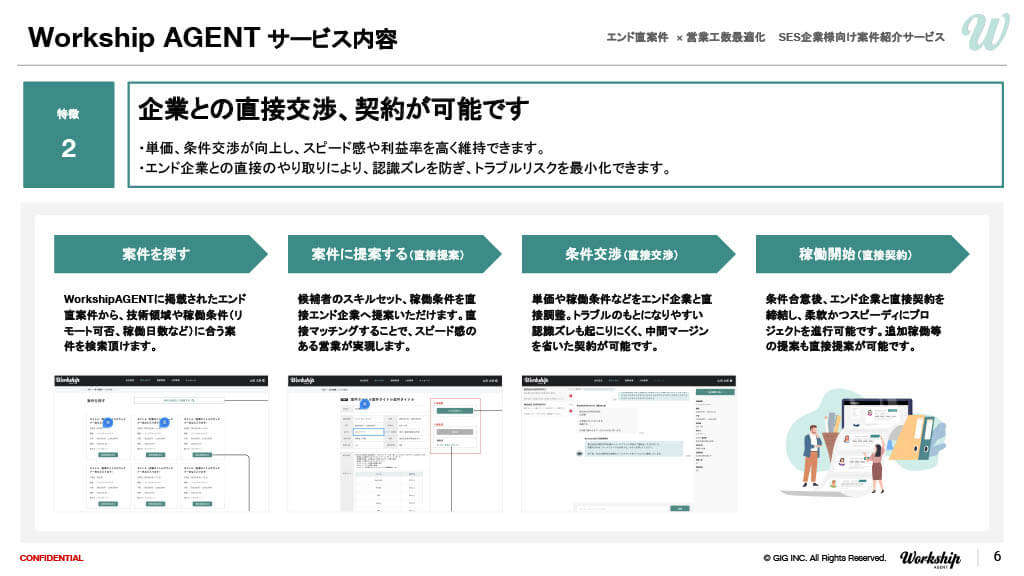Open the negotiation chat screenshot thumbnail
Image resolution: width=1024 pixels, height=576 pixels.
pyautogui.click(x=628, y=443)
